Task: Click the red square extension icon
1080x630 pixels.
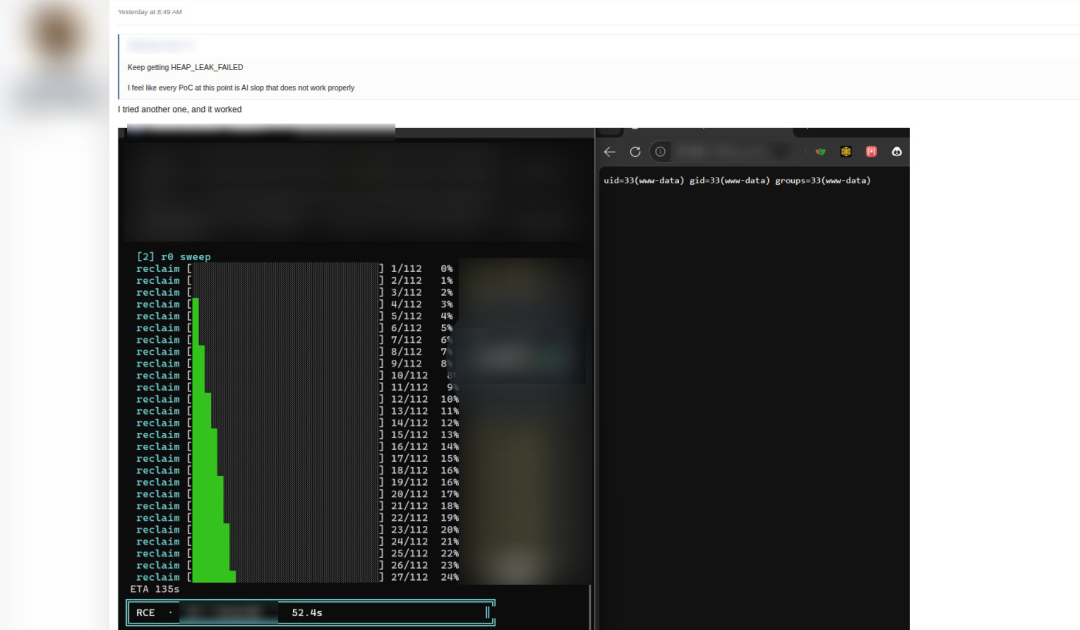Action: 871,152
